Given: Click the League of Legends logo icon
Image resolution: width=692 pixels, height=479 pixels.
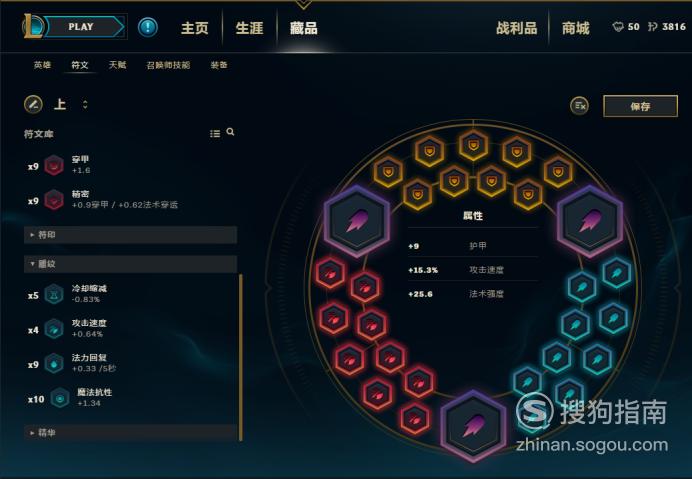Looking at the screenshot, I should pyautogui.click(x=32, y=26).
